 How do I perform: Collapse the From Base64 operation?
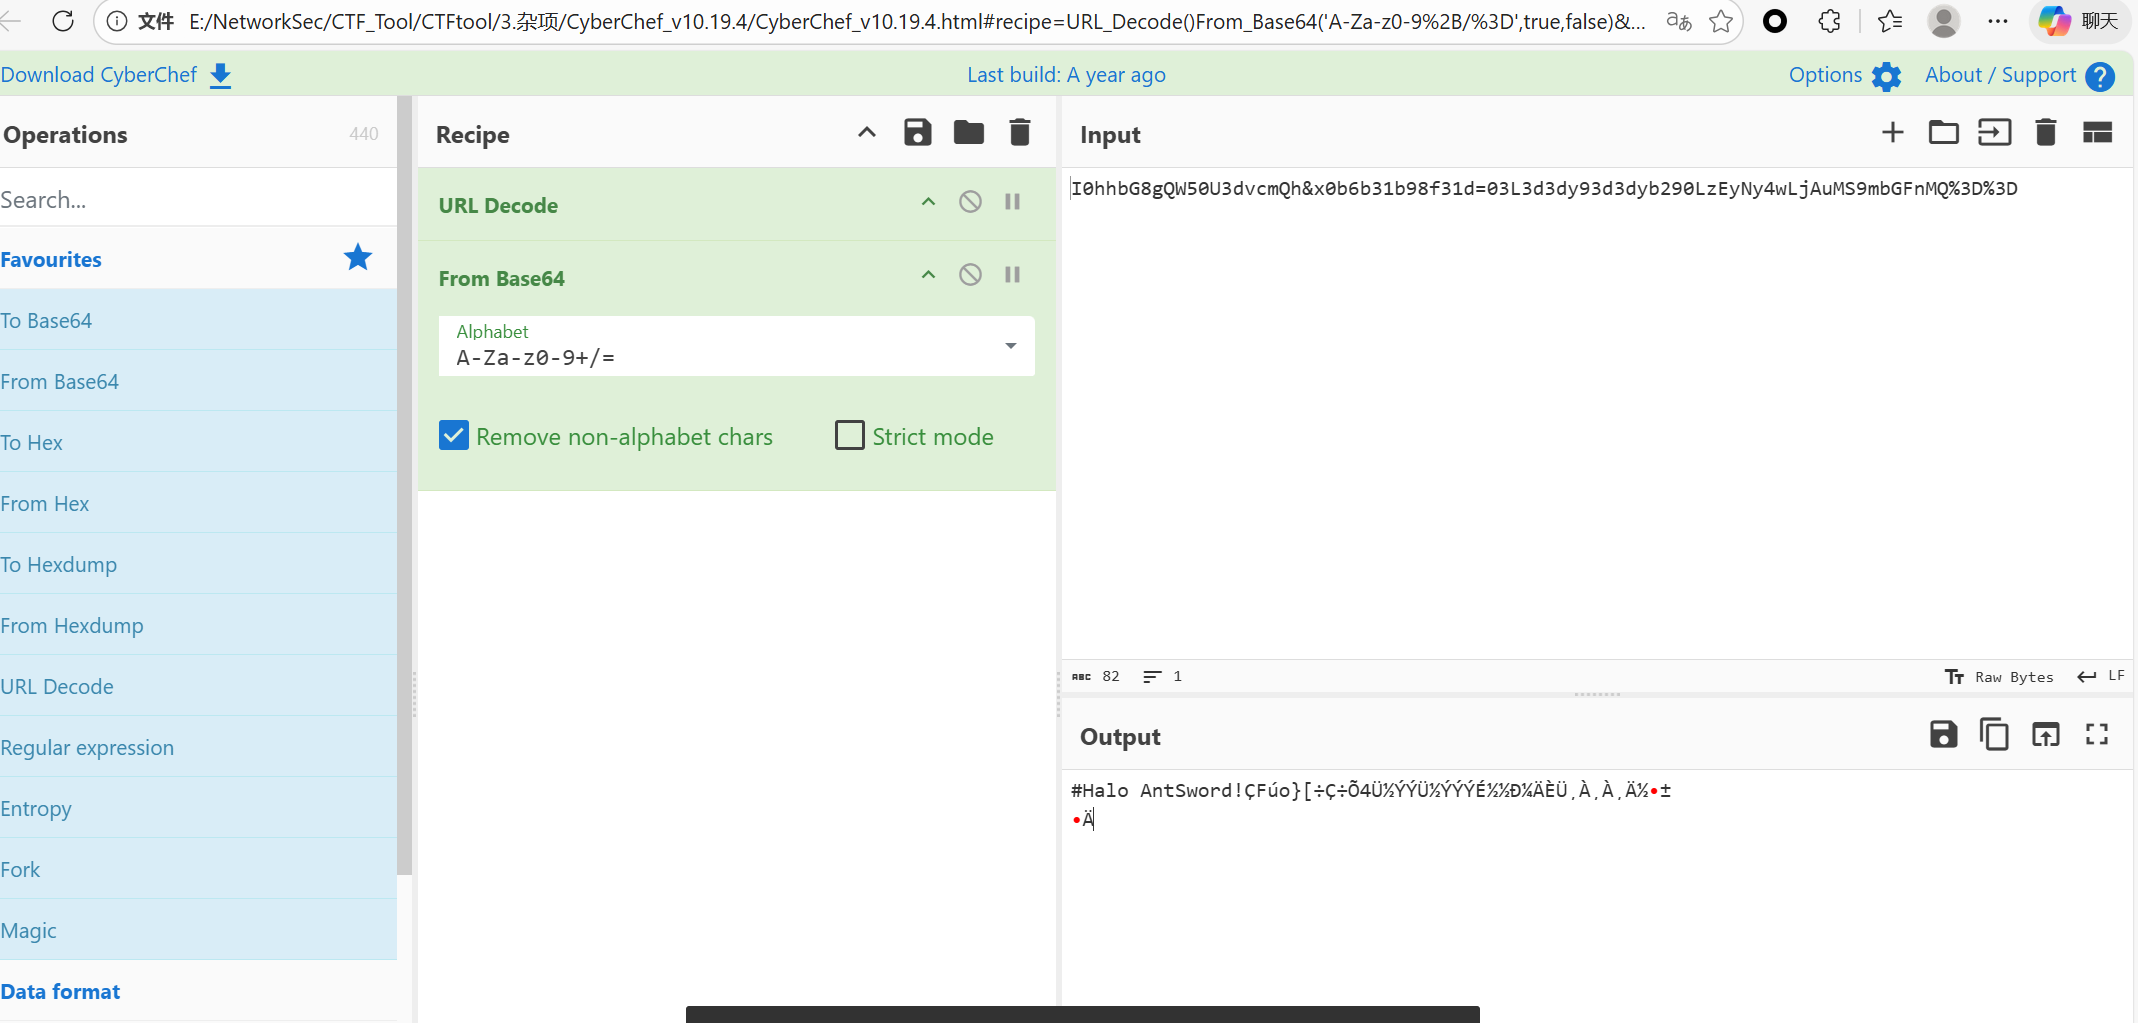click(928, 275)
